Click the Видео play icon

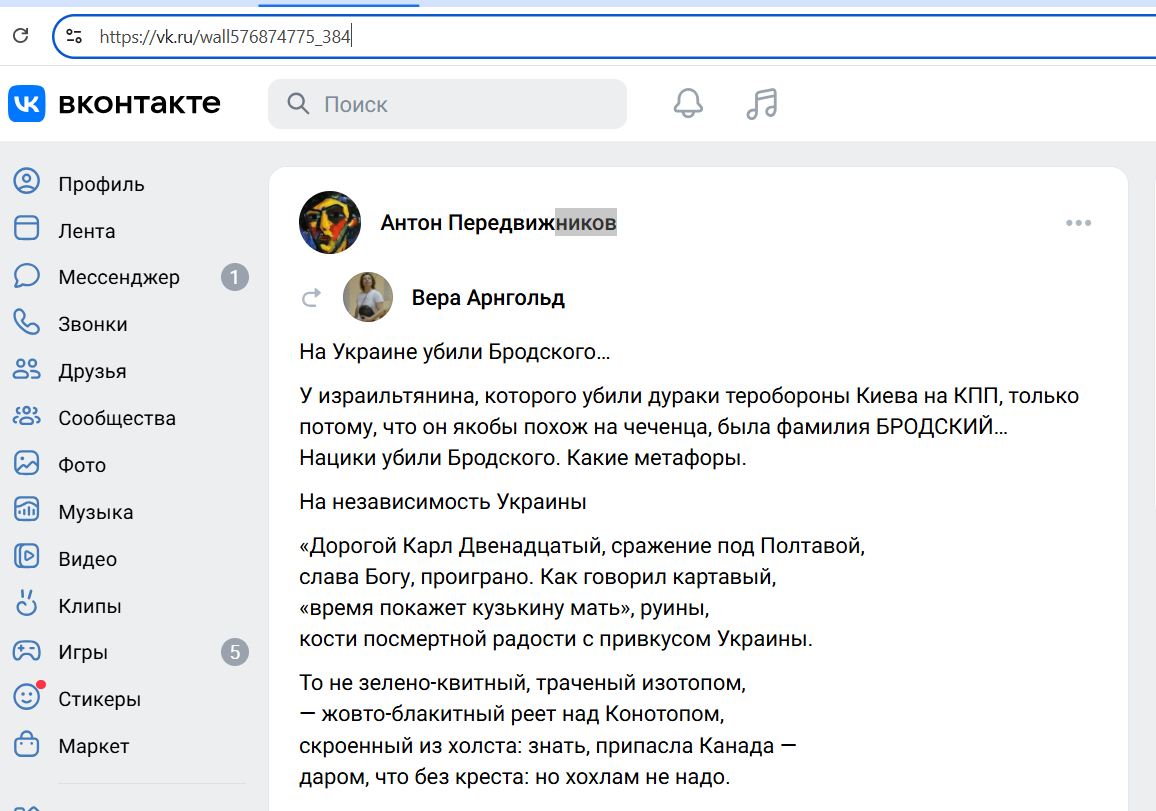tap(27, 556)
